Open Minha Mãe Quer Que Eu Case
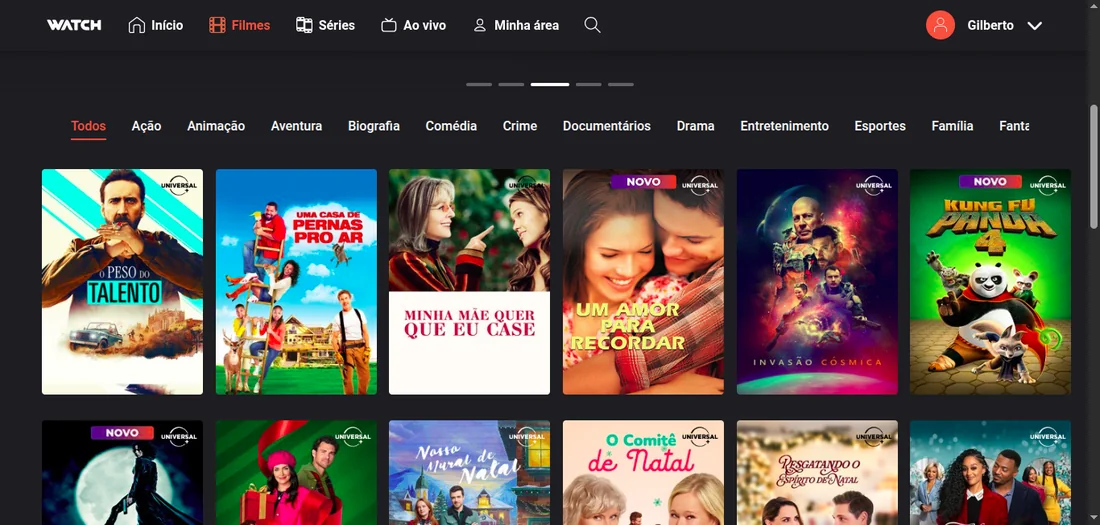The height and width of the screenshot is (525, 1100). click(x=469, y=281)
